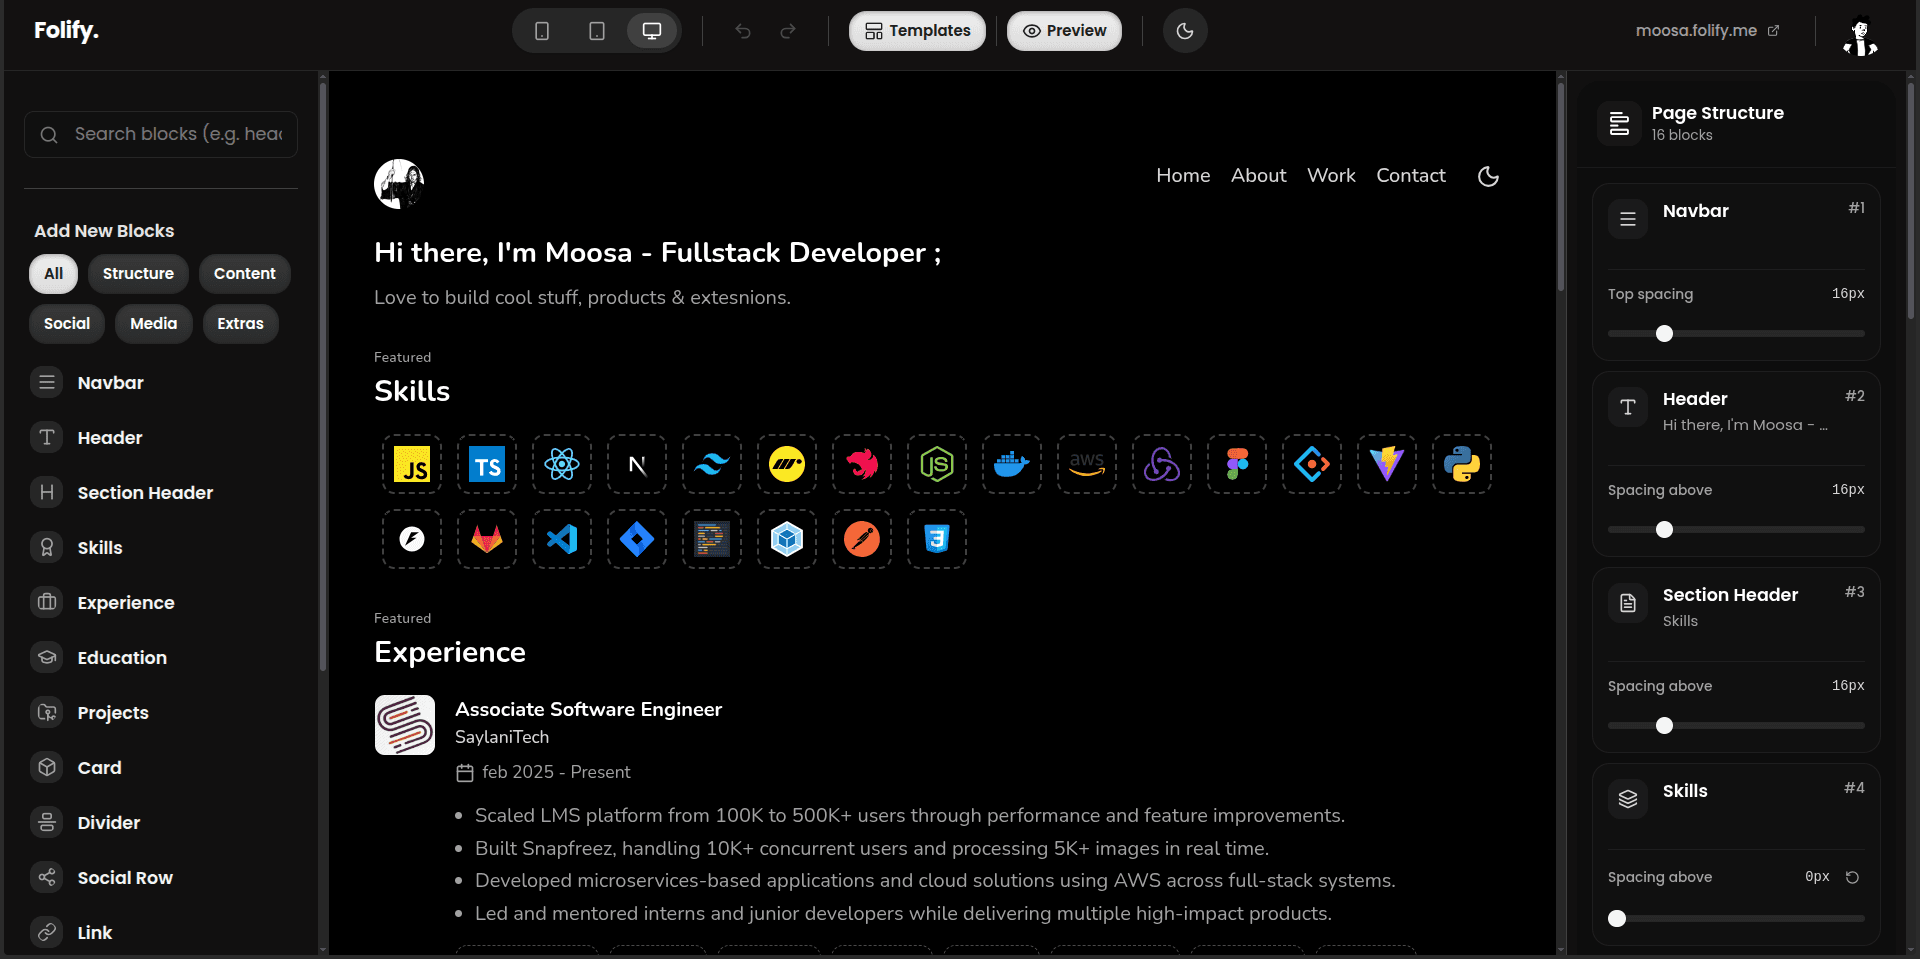
Task: Open the Contact nav link
Action: click(x=1411, y=176)
